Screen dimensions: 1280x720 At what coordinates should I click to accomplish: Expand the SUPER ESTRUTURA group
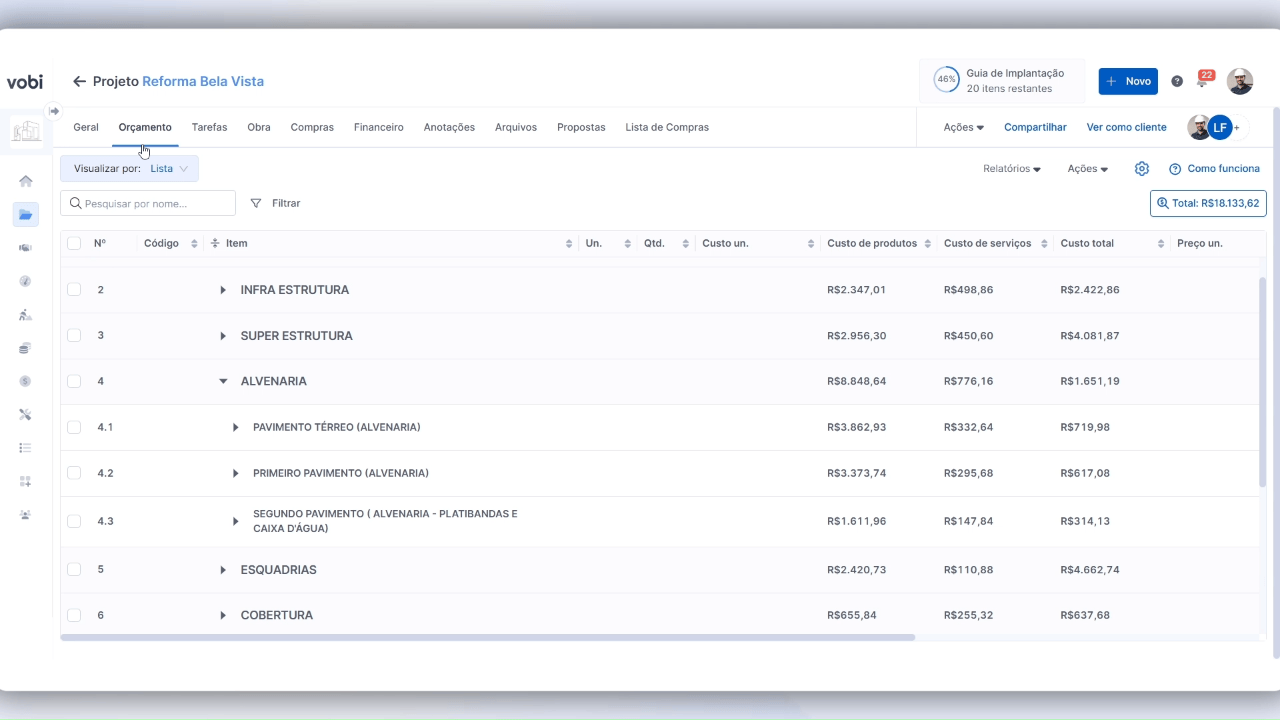click(x=223, y=336)
